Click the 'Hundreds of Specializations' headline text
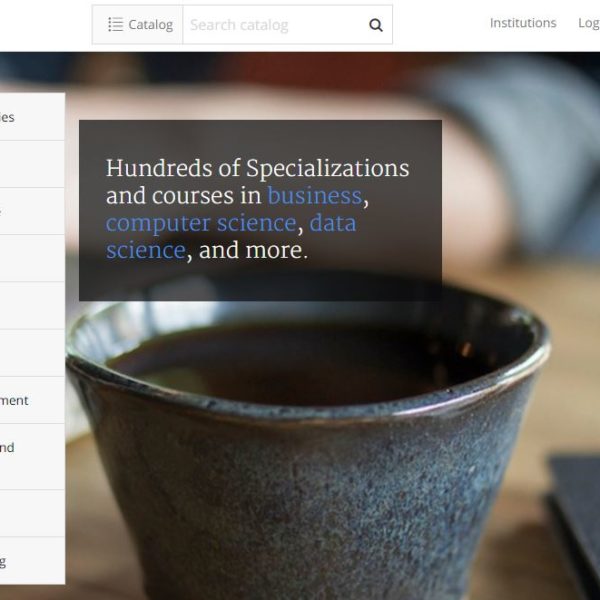Viewport: 600px width, 600px height. click(258, 168)
